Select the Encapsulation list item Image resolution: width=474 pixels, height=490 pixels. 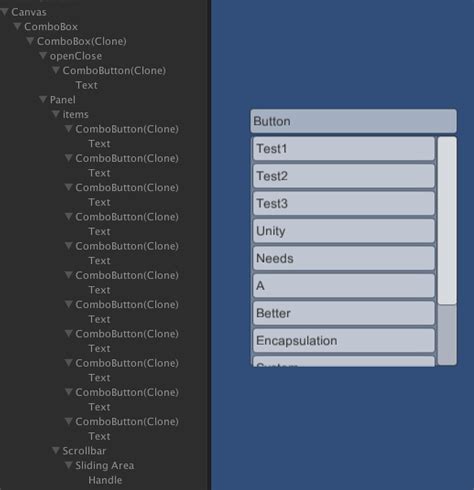[x=344, y=340]
